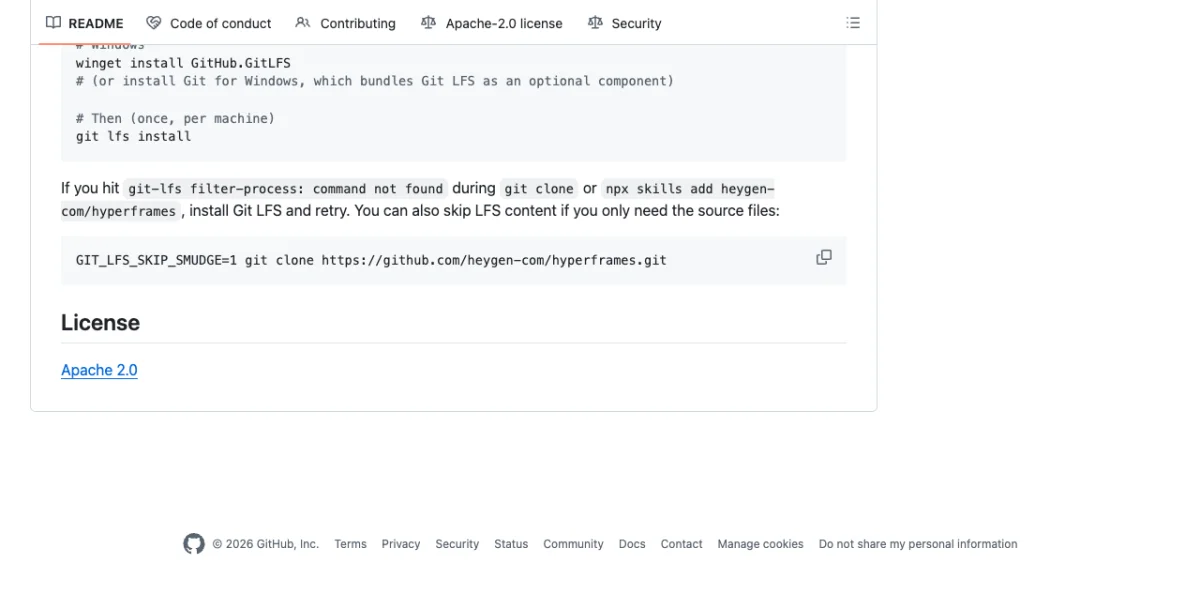The image size is (1200, 594).
Task: Click the Code of conduct heart icon
Action: pos(153,23)
